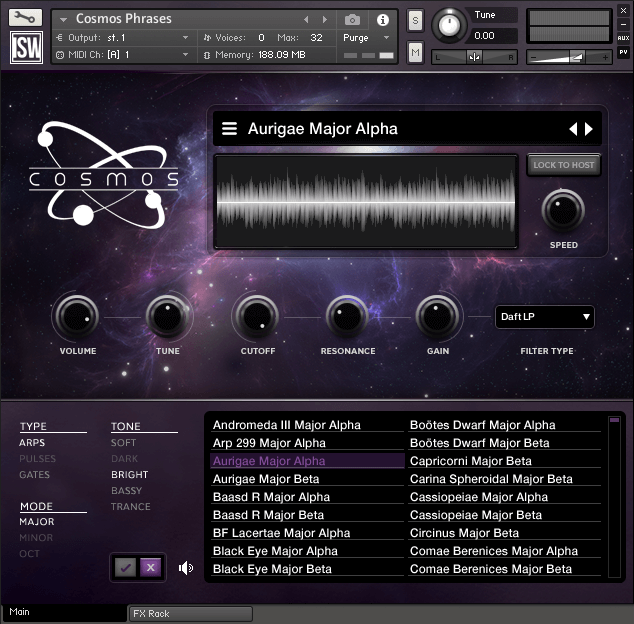634x624 pixels.
Task: Toggle LOCK TO HOST
Action: pyautogui.click(x=564, y=165)
